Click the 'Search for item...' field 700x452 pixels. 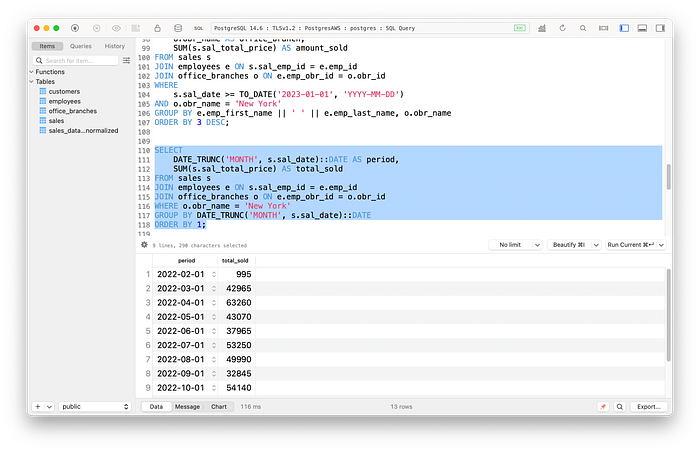[x=75, y=60]
